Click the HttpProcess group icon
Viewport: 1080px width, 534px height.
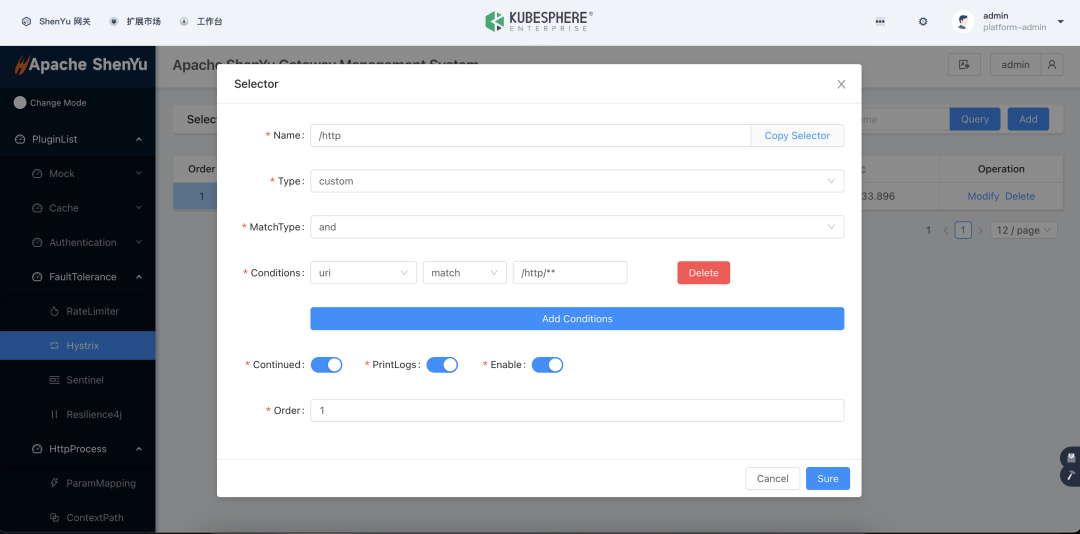(x=37, y=449)
